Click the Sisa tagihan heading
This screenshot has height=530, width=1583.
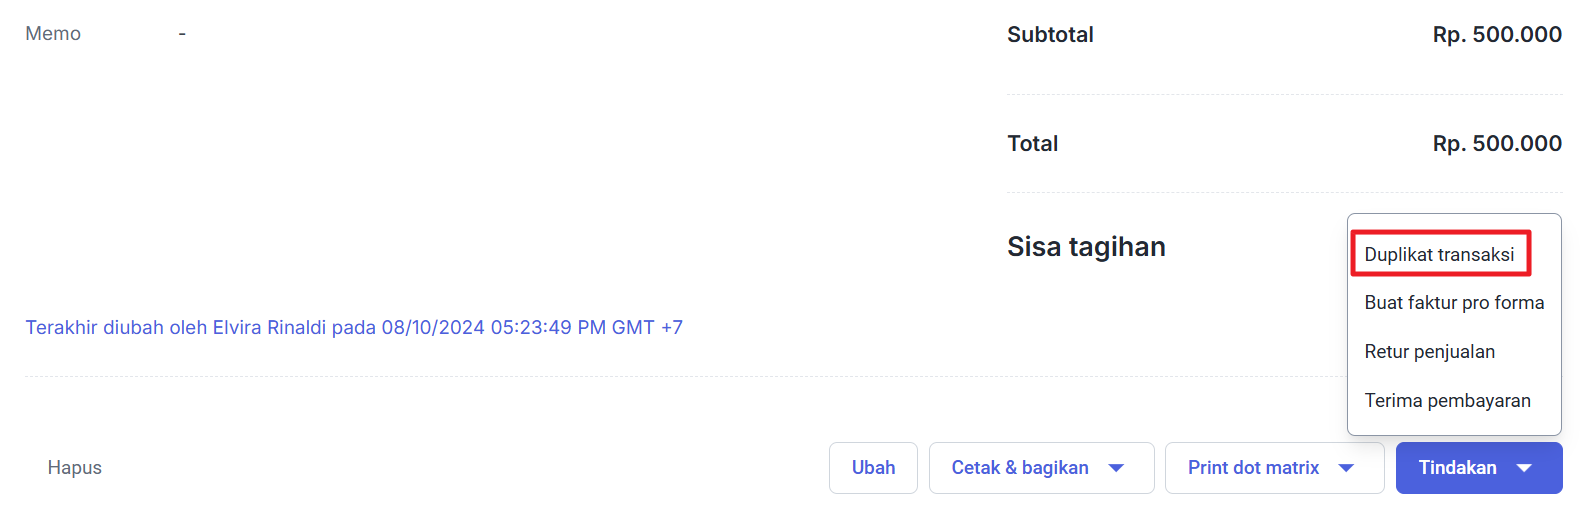(x=1086, y=247)
